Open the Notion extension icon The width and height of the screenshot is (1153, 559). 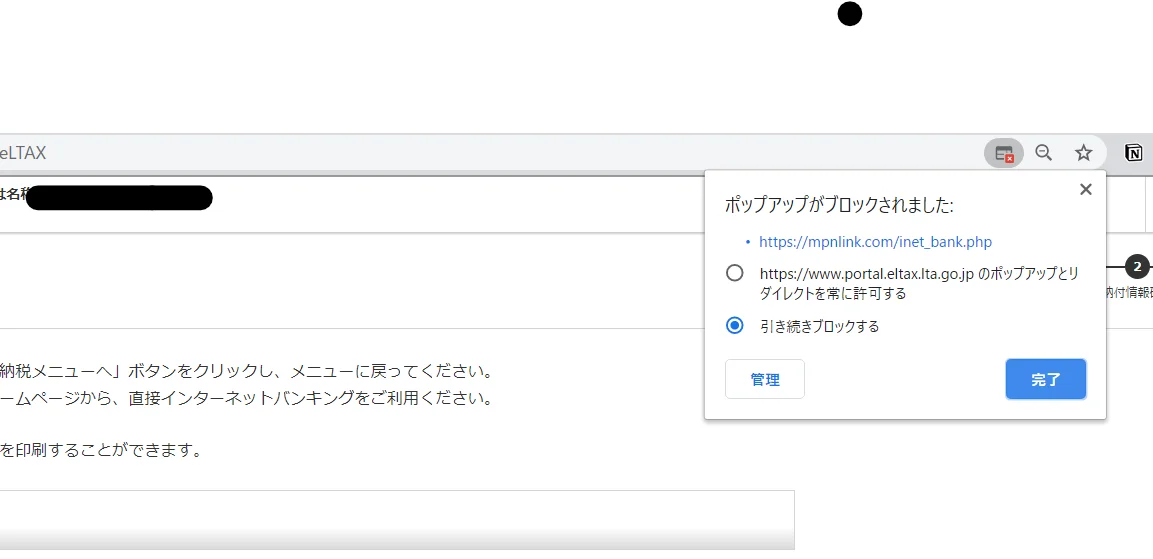1134,153
